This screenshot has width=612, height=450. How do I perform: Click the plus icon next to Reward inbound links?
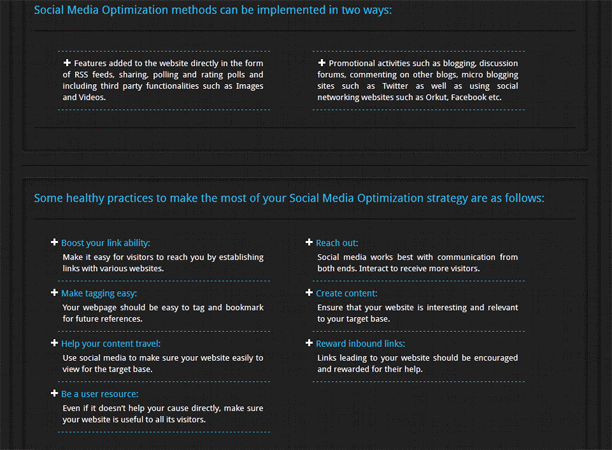(x=309, y=343)
